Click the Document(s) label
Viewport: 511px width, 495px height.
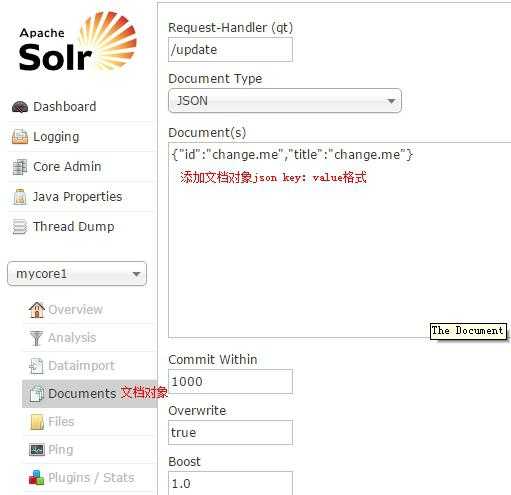(x=207, y=133)
